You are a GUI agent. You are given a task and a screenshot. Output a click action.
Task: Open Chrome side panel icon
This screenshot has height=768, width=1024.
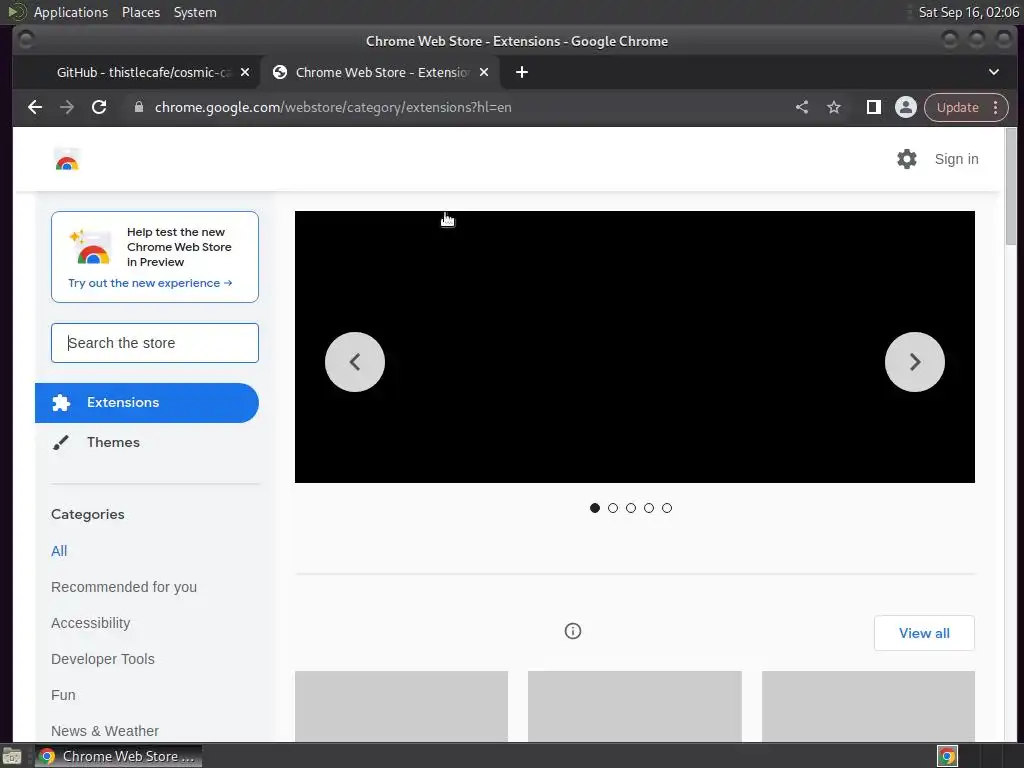coord(873,107)
